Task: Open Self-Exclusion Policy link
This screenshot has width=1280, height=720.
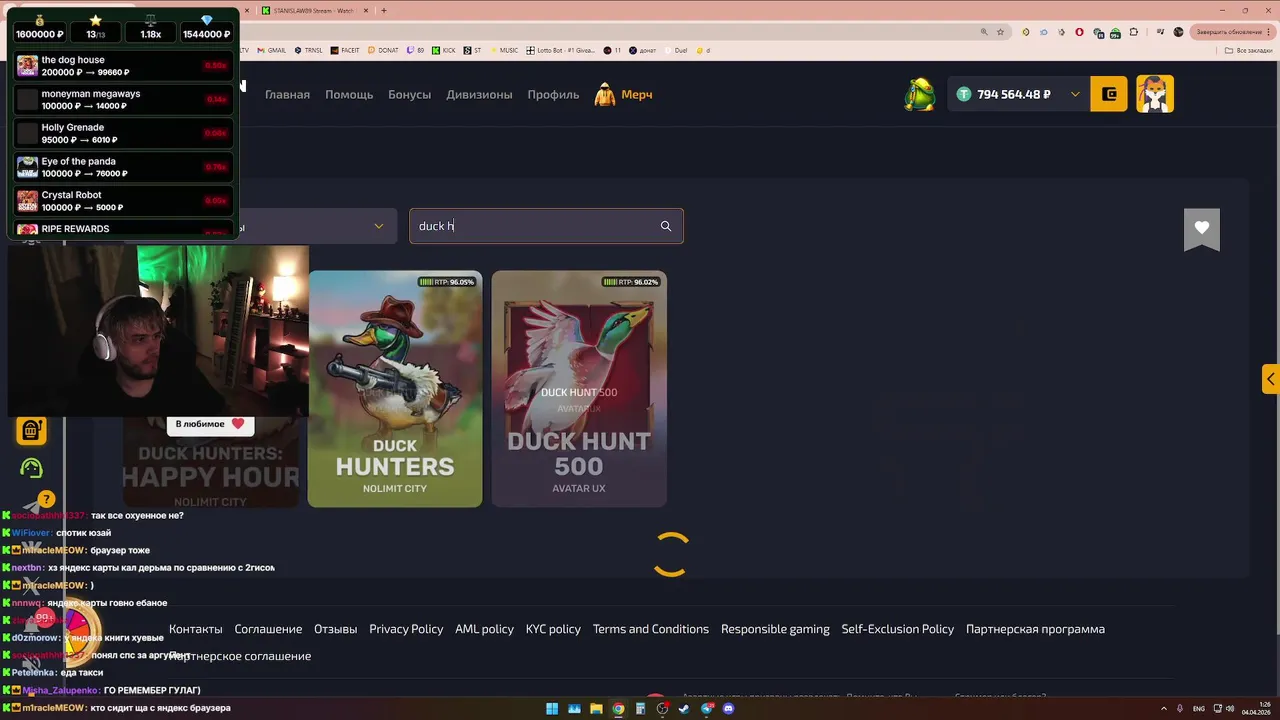Action: tap(898, 629)
